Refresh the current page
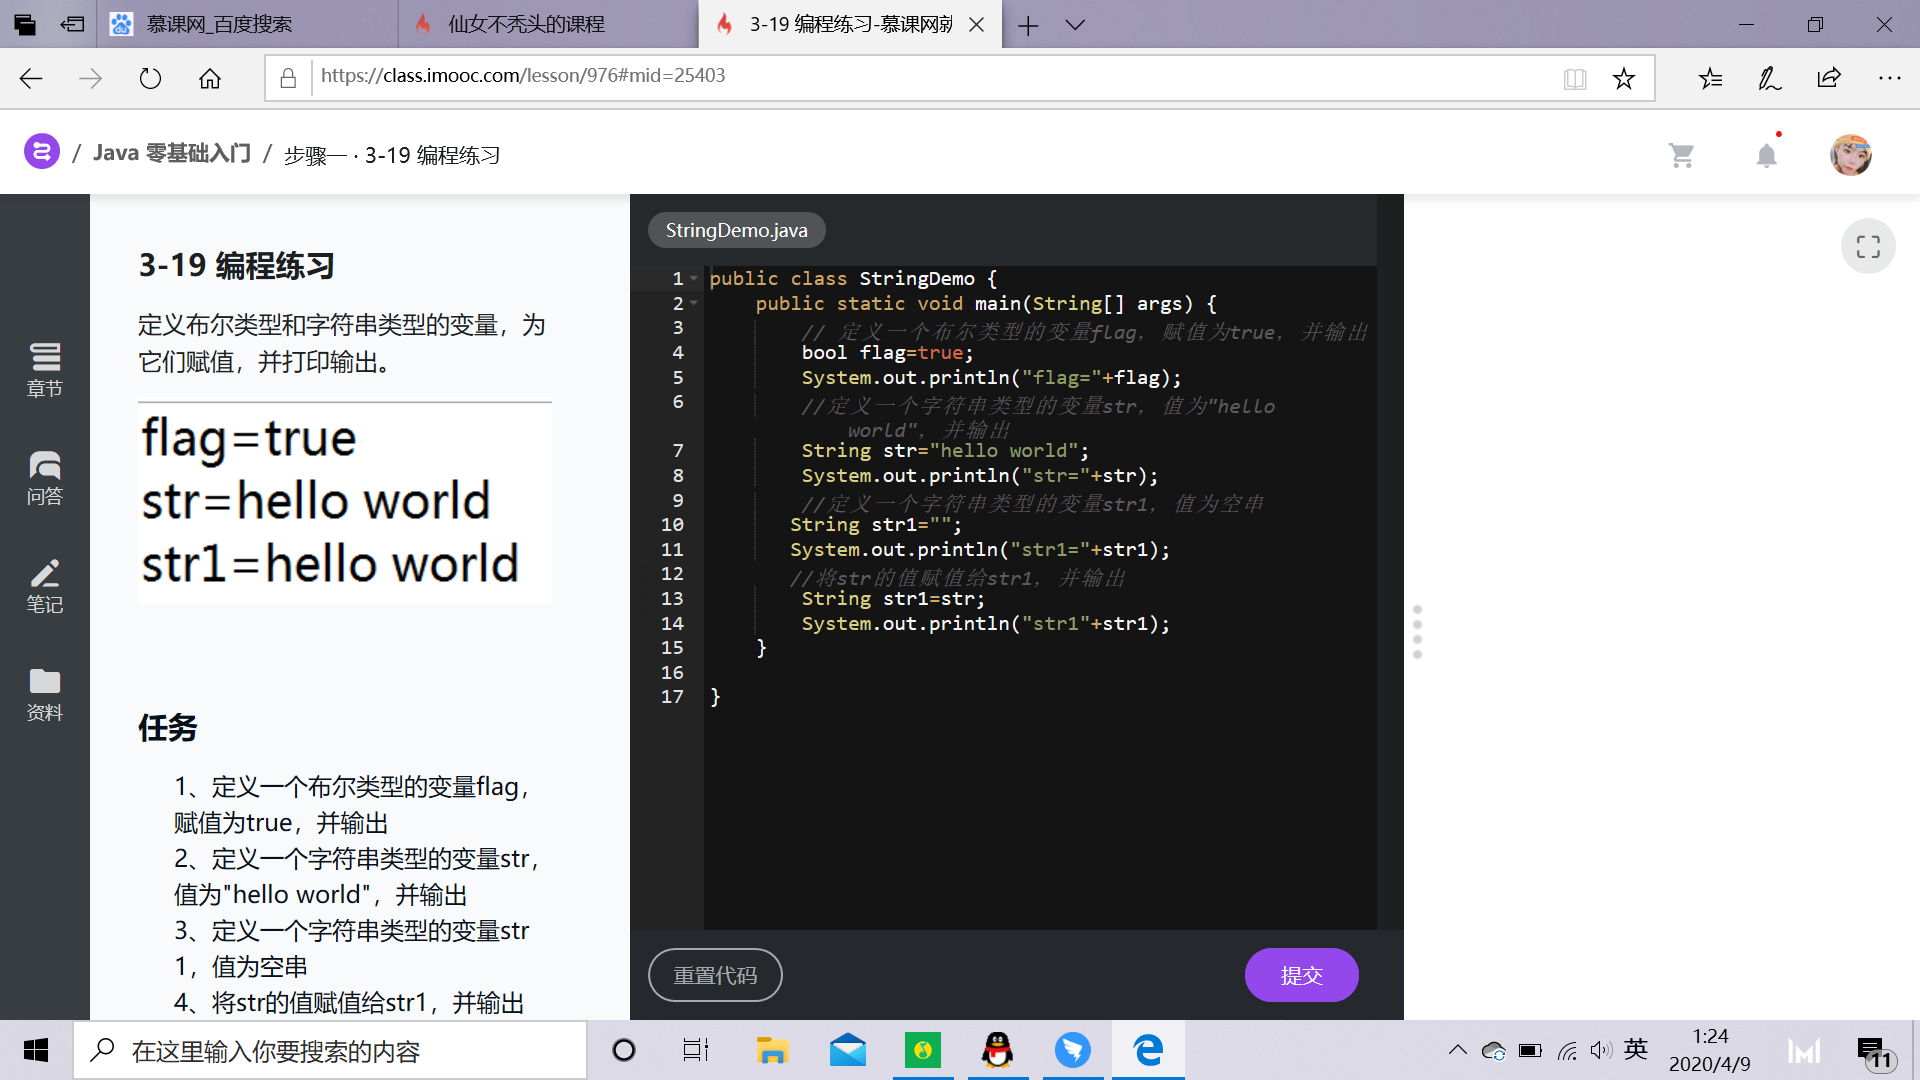The width and height of the screenshot is (1920, 1080). click(x=150, y=78)
